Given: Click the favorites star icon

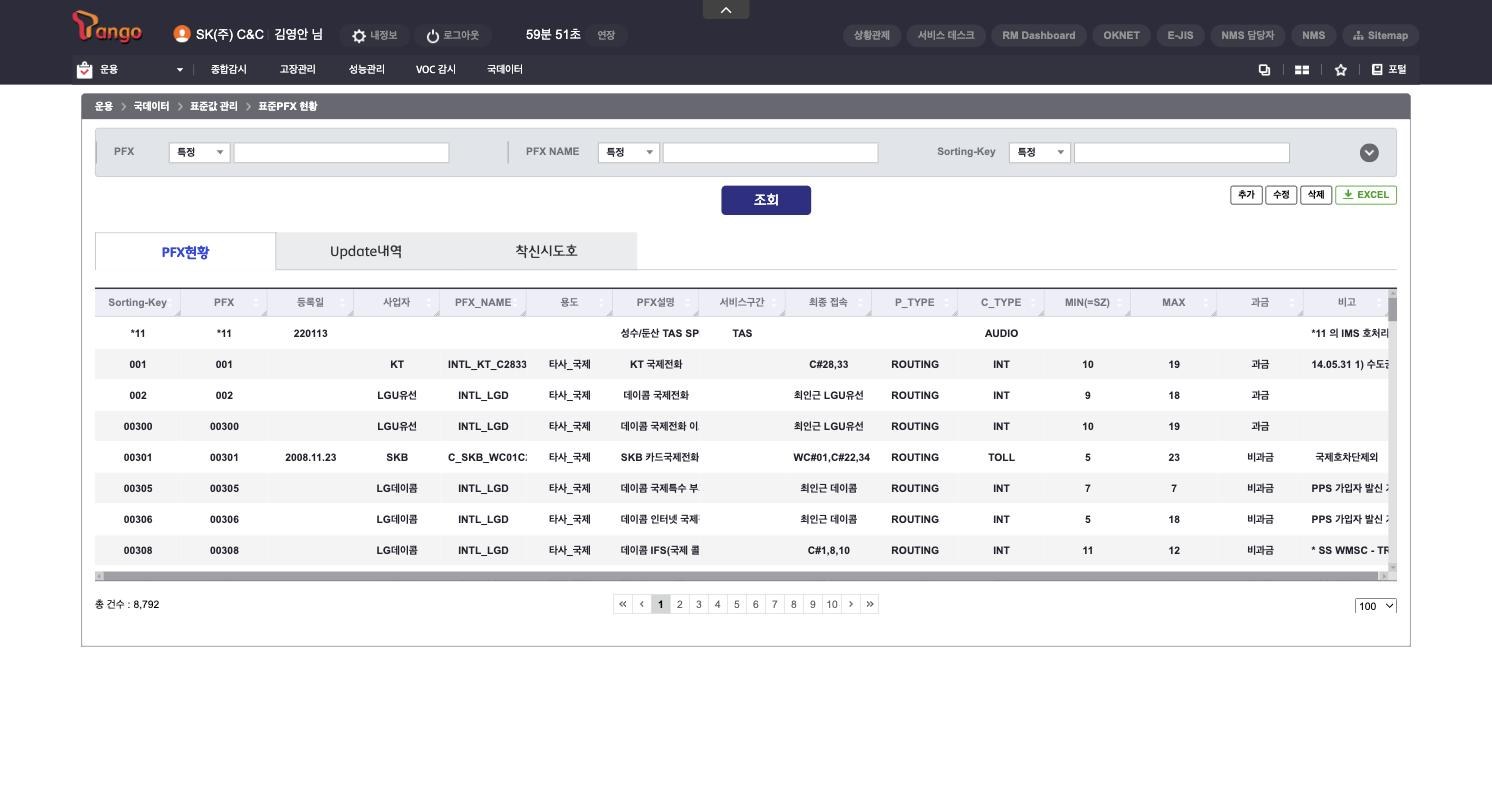Looking at the screenshot, I should 1340,70.
